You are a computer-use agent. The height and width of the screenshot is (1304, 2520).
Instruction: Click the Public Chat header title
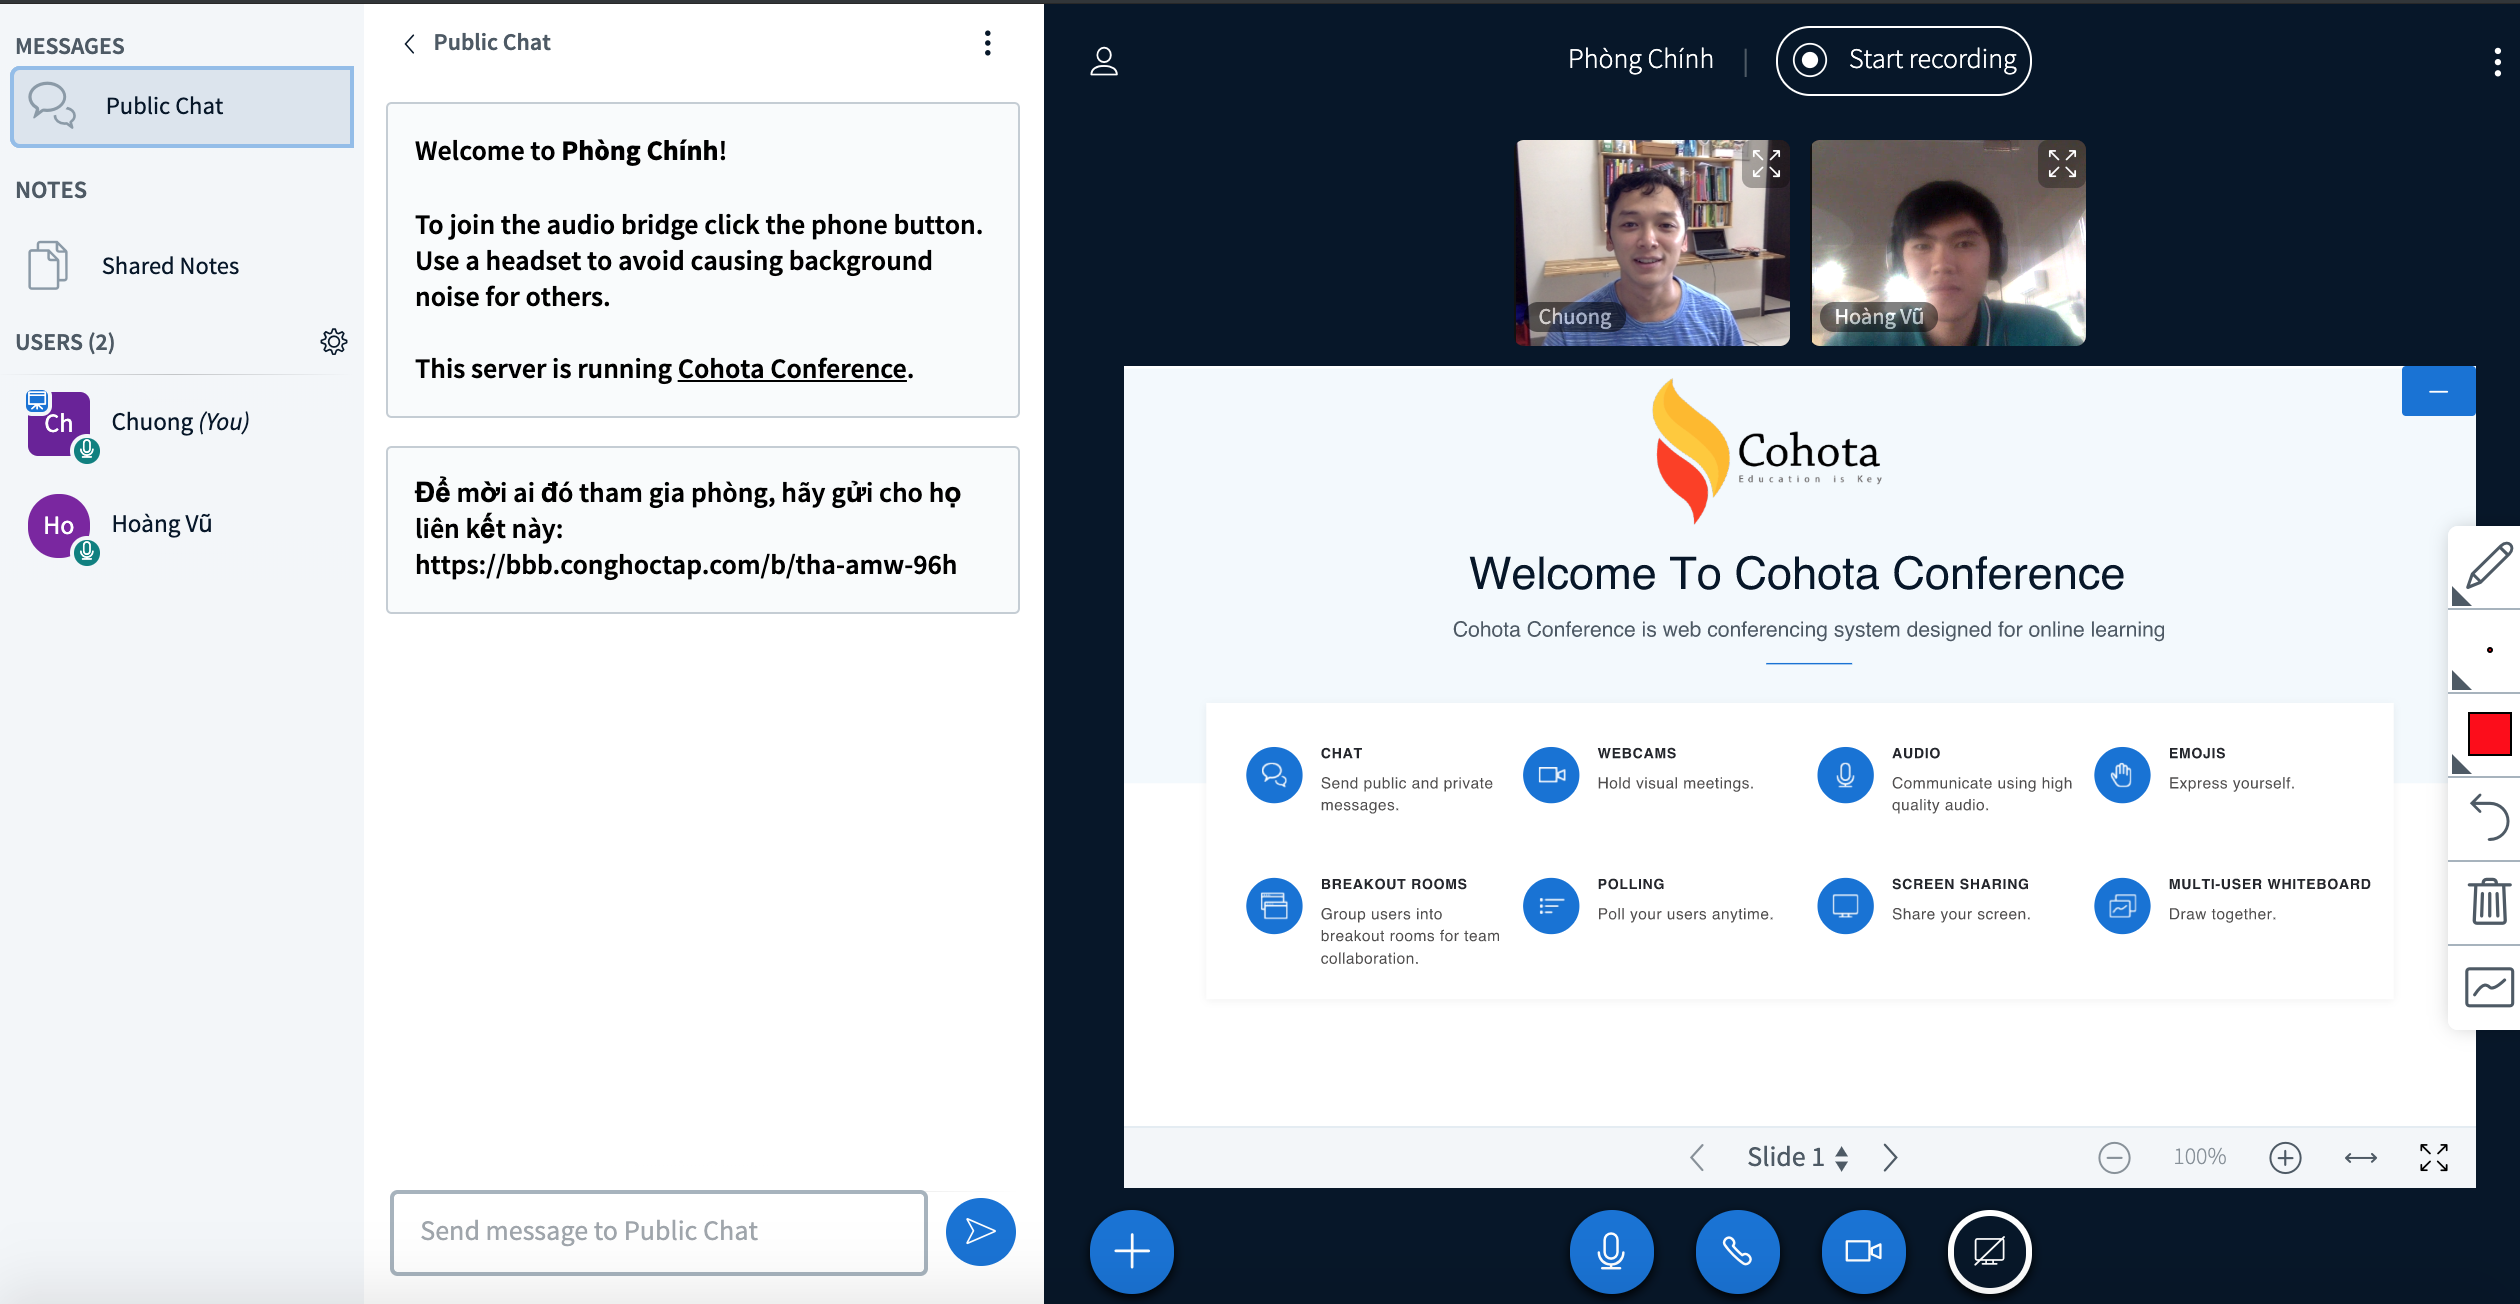pyautogui.click(x=491, y=43)
